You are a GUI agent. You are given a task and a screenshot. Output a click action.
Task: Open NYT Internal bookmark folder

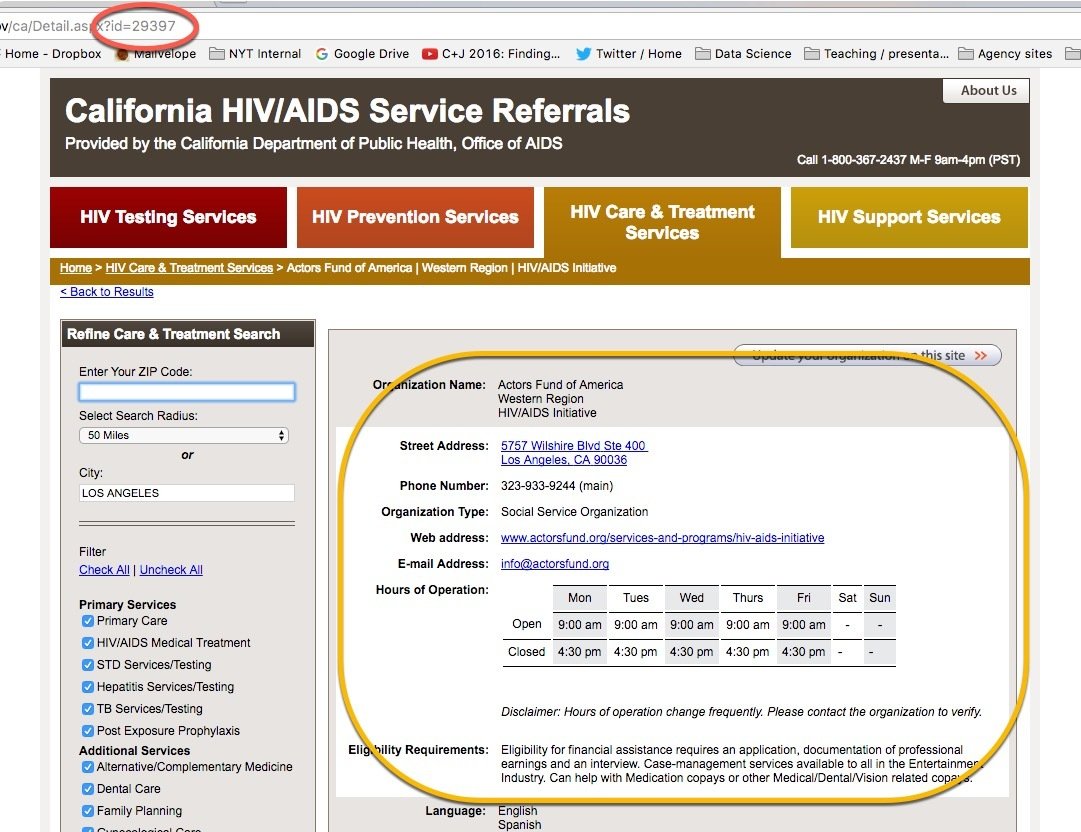tap(255, 54)
